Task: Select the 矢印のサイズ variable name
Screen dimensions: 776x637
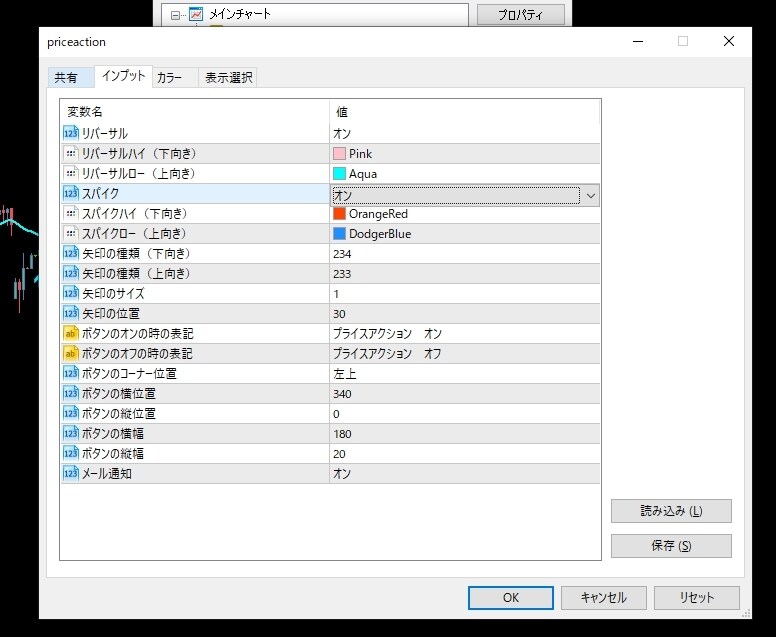Action: (113, 294)
